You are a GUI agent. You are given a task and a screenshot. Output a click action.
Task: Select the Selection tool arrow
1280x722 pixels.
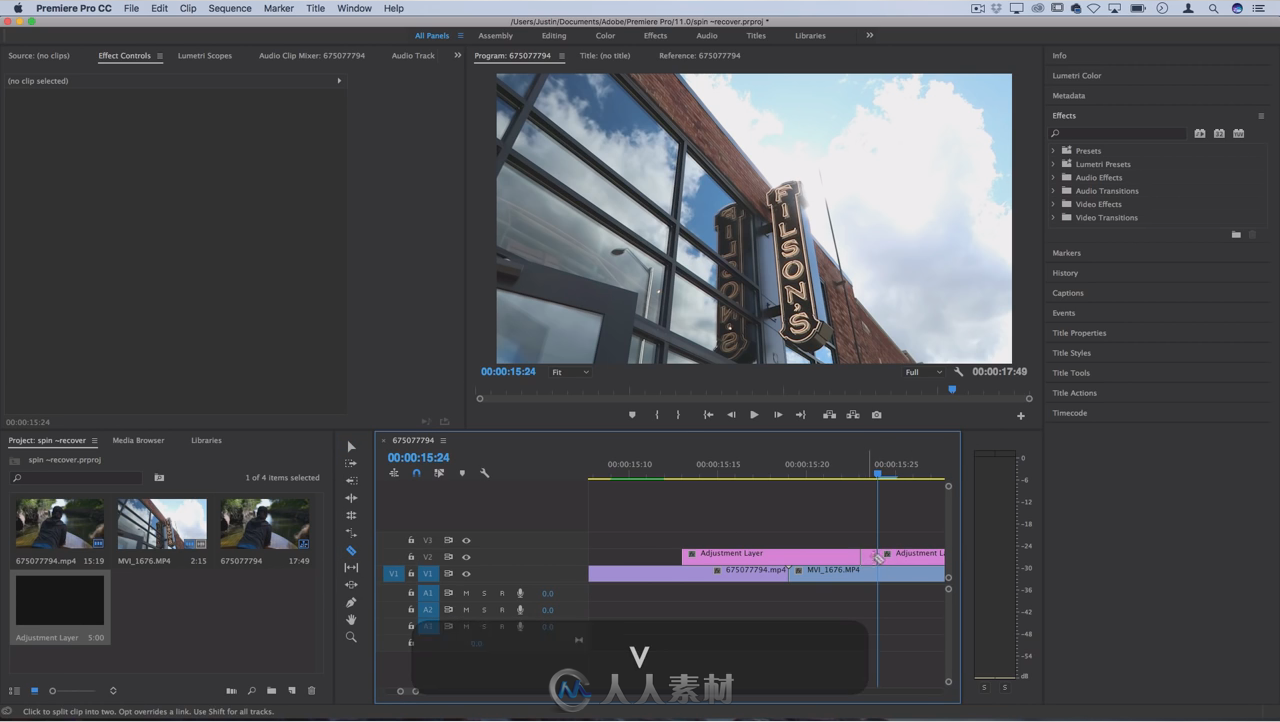click(x=351, y=447)
